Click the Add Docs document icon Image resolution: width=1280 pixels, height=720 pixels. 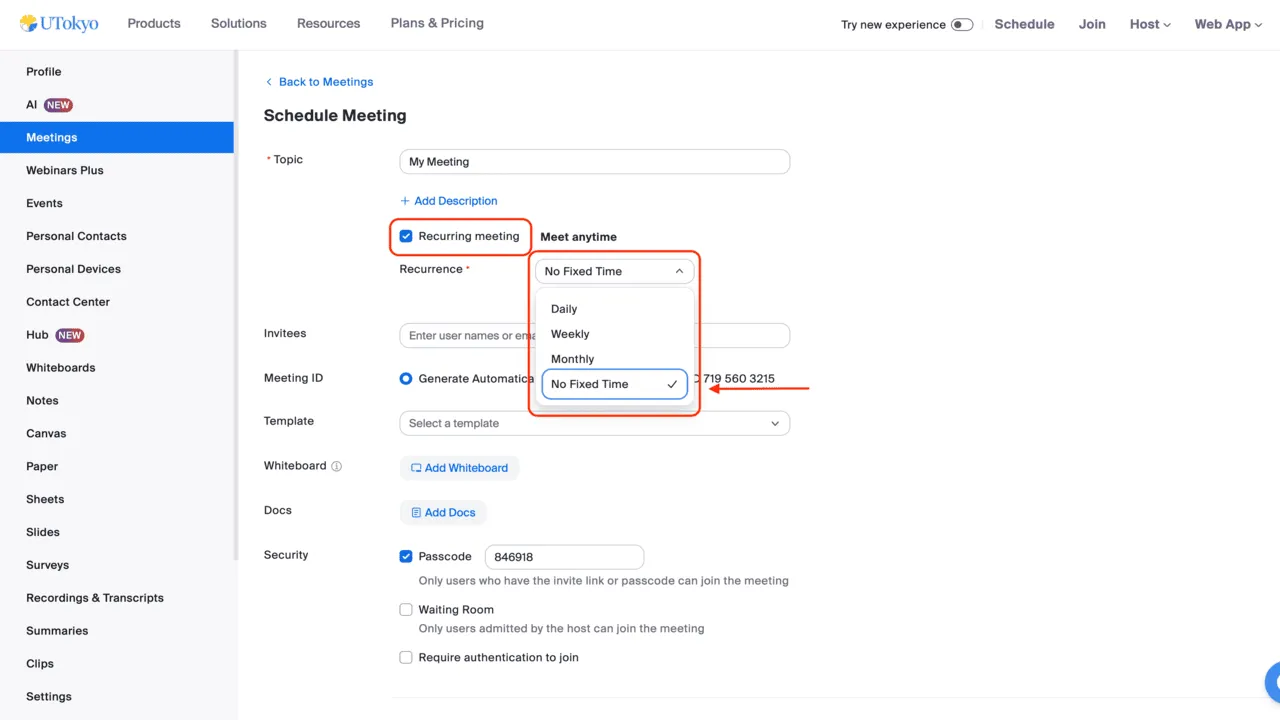pos(416,513)
